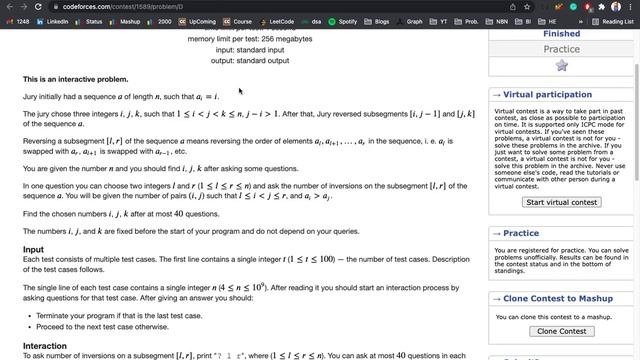
Task: Open the Grammarly green extension icon
Action: [x=573, y=7]
